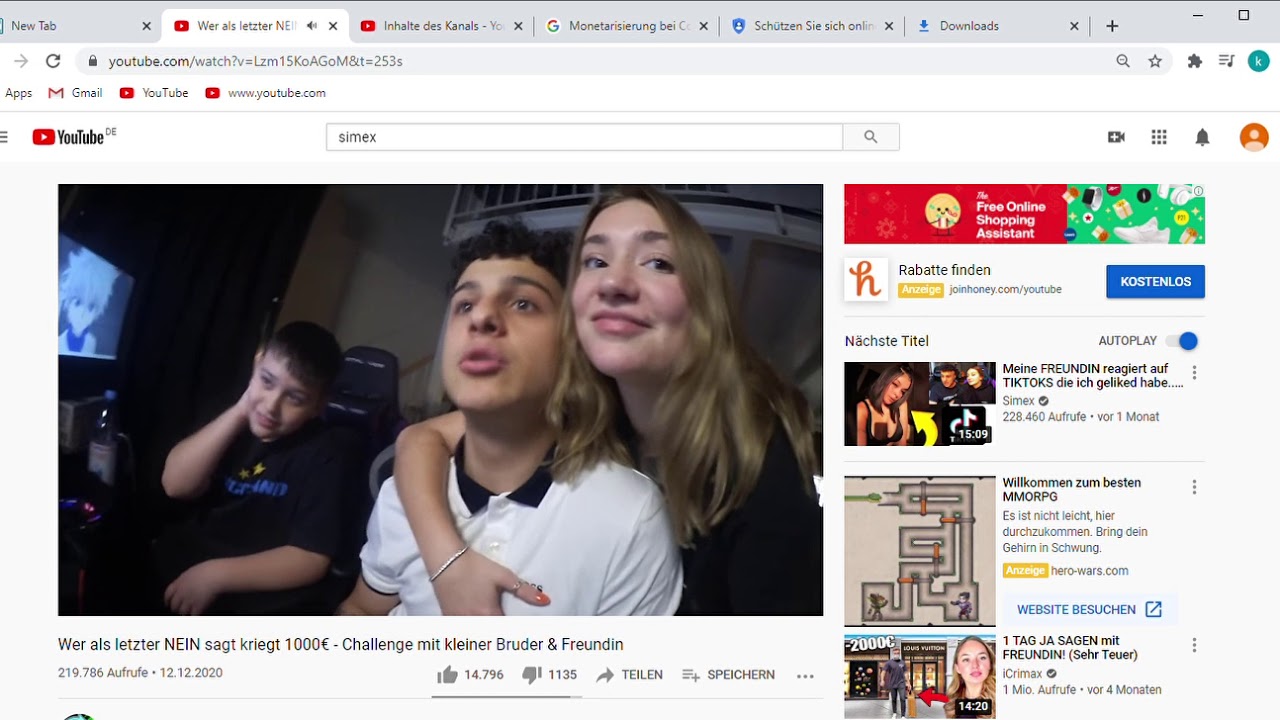This screenshot has height=720, width=1280.
Task: Open the notifications bell
Action: pos(1202,137)
